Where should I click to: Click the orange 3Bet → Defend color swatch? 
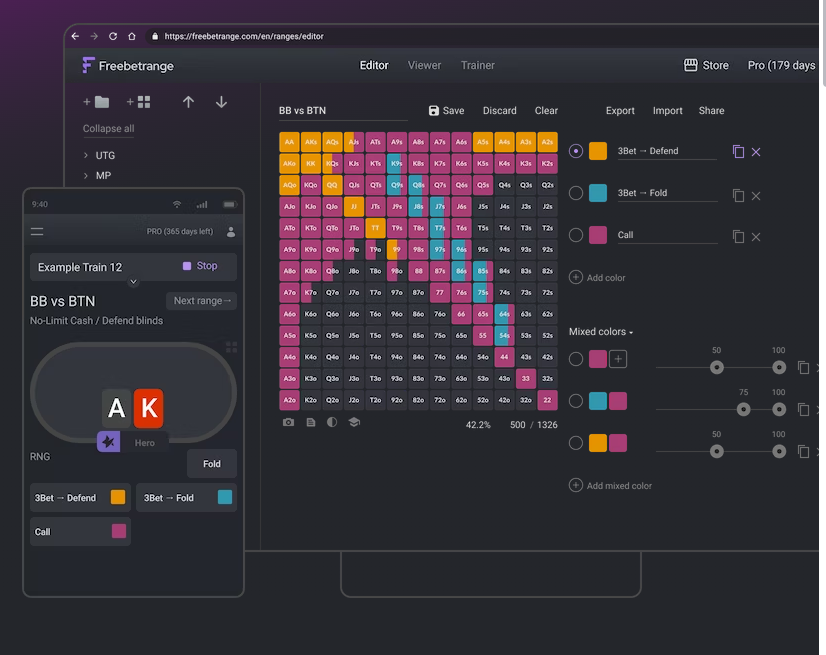[598, 151]
